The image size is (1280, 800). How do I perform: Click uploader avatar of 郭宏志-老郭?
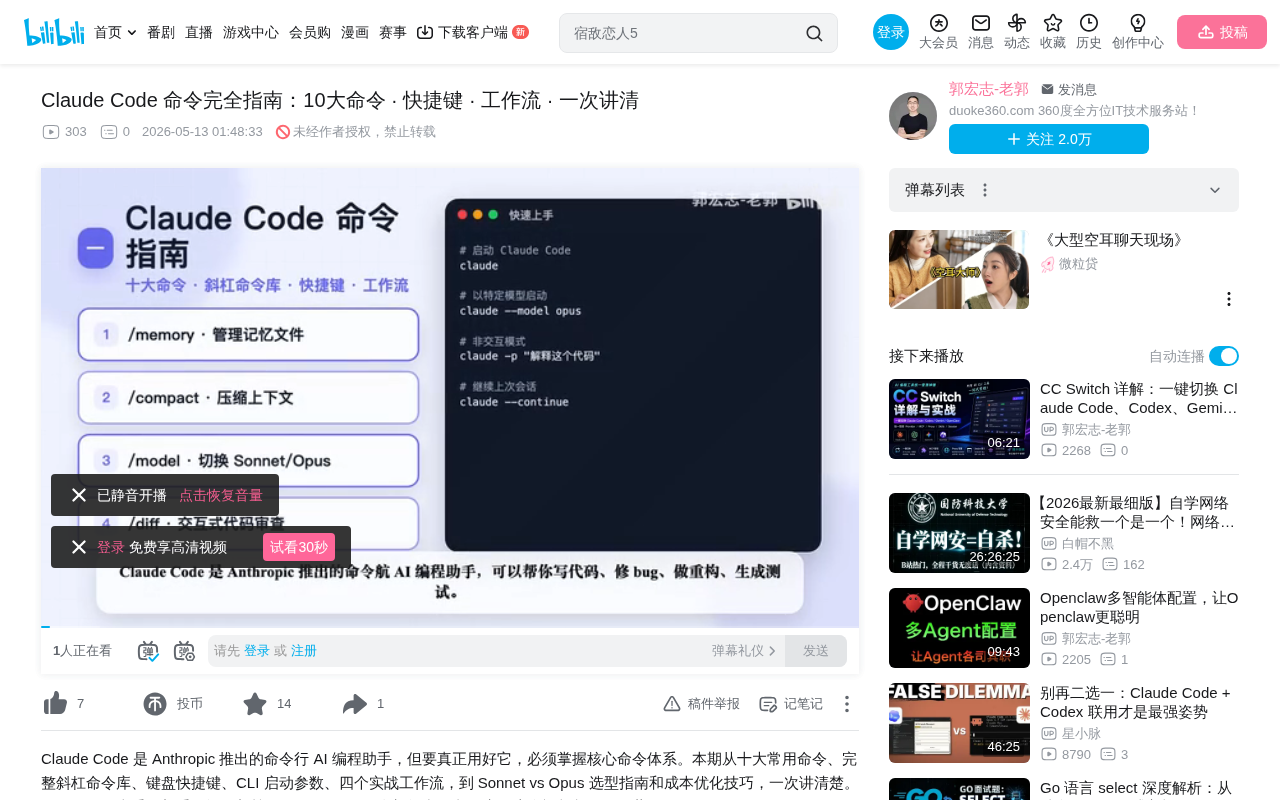point(913,116)
